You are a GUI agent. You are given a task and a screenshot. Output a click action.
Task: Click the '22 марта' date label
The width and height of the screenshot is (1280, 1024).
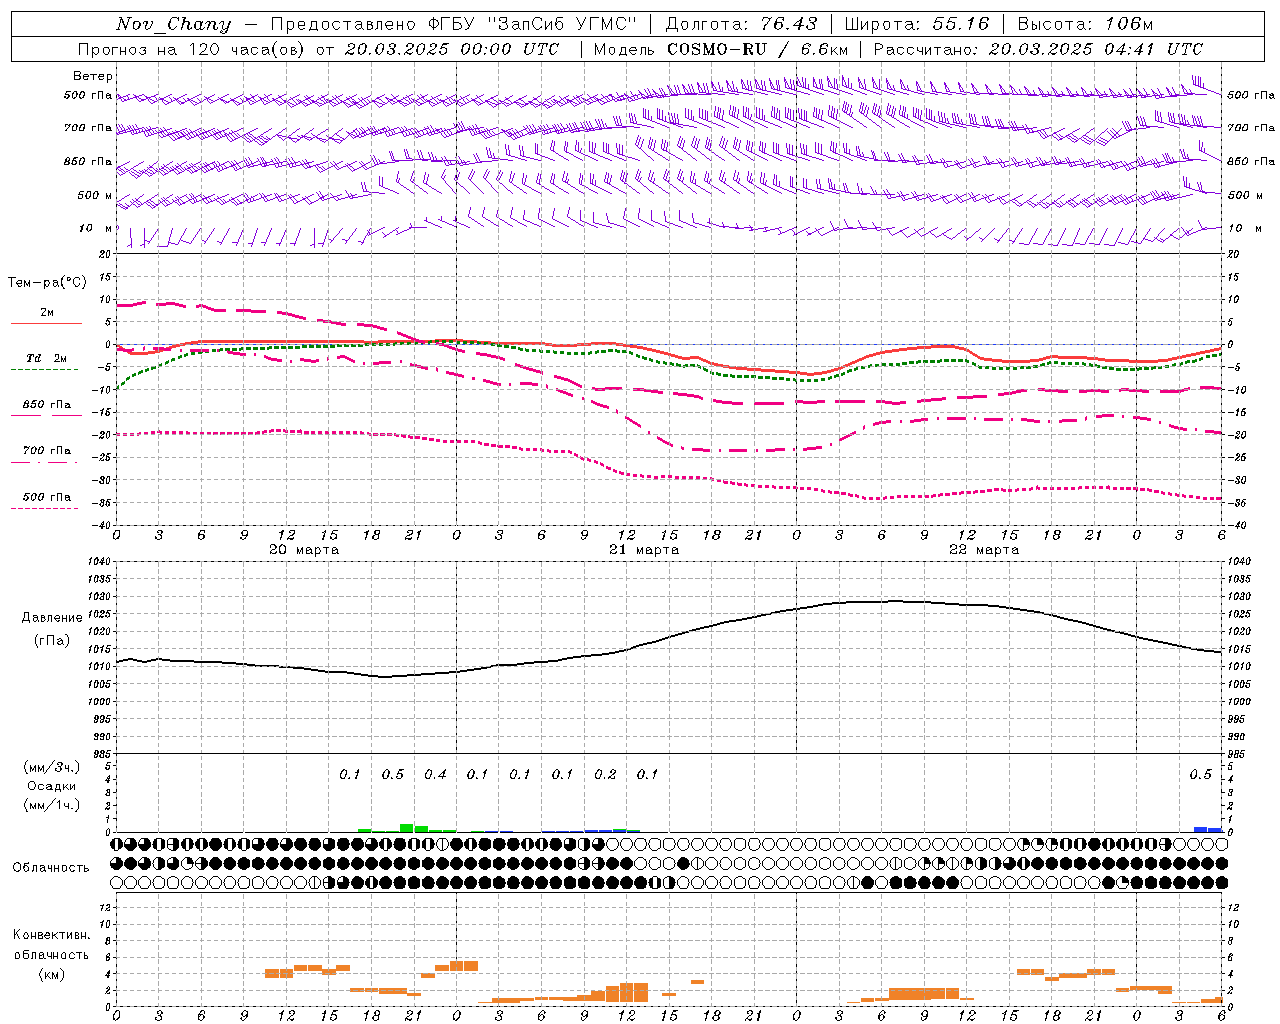pos(984,550)
